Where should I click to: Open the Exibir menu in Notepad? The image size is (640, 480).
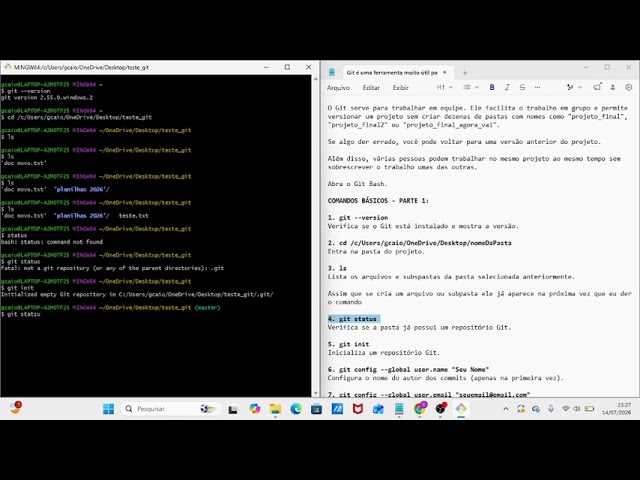click(400, 87)
